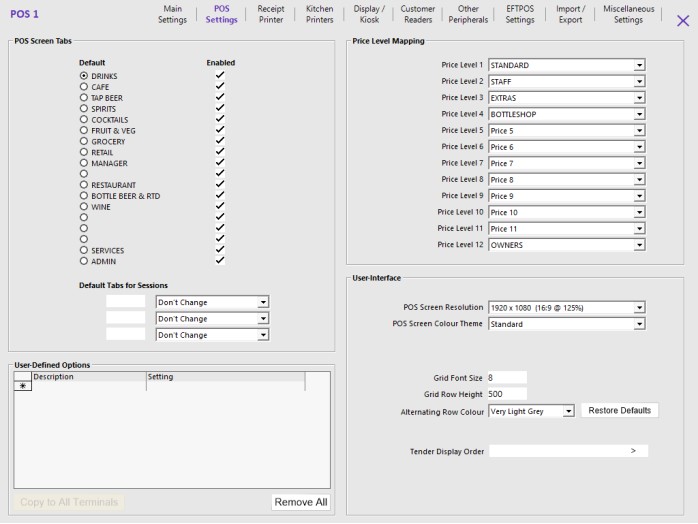Set CAFE as the default tab
Screen dimensions: 698x524
point(84,87)
